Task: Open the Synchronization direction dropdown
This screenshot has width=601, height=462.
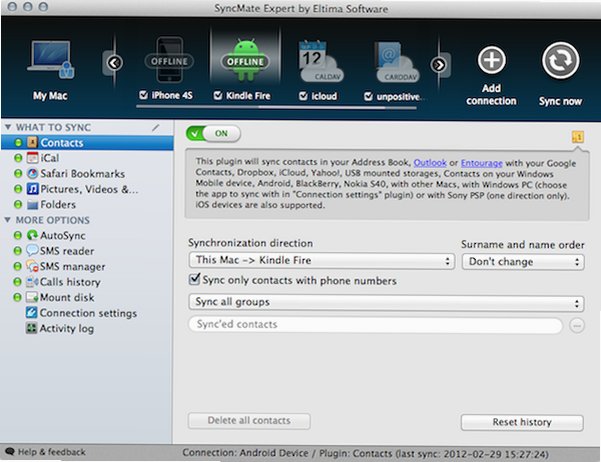Action: (322, 260)
